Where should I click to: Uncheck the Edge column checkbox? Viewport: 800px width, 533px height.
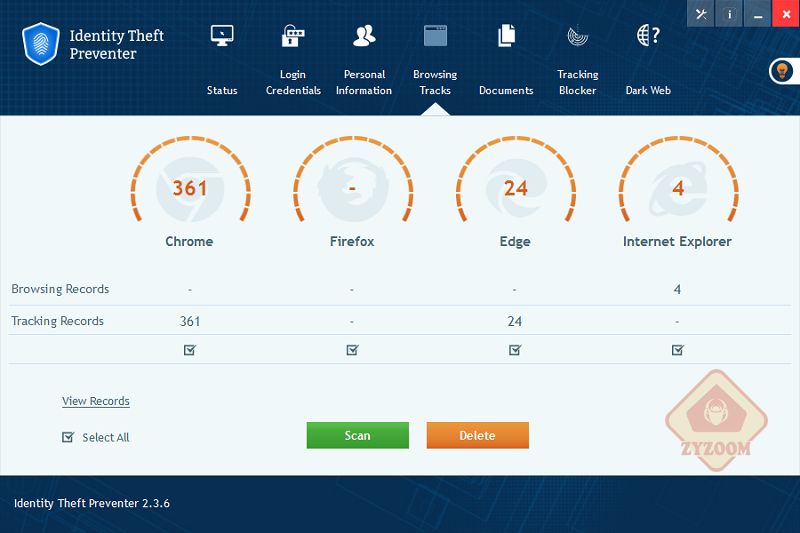coord(515,350)
